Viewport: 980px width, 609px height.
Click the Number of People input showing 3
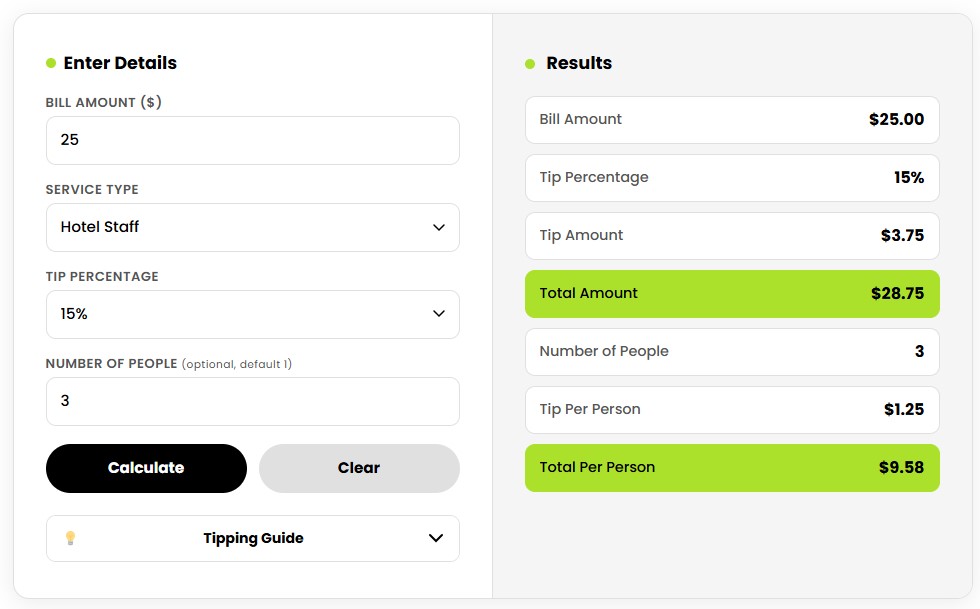252,401
